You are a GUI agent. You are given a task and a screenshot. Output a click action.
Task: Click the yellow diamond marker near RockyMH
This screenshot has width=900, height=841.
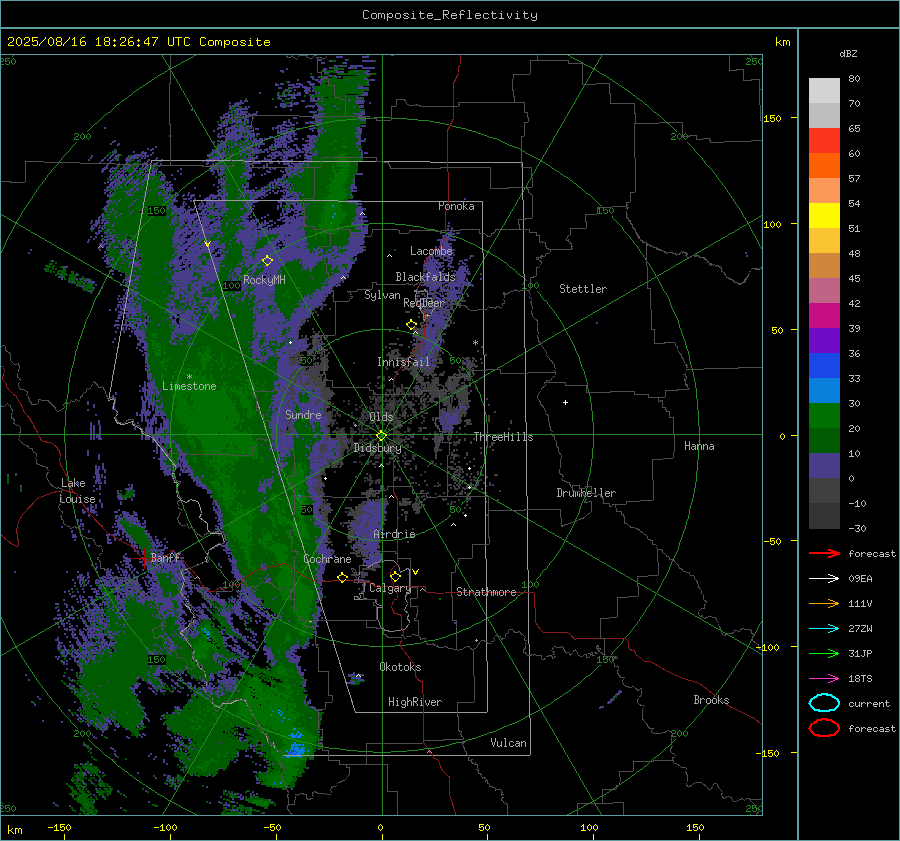267,261
